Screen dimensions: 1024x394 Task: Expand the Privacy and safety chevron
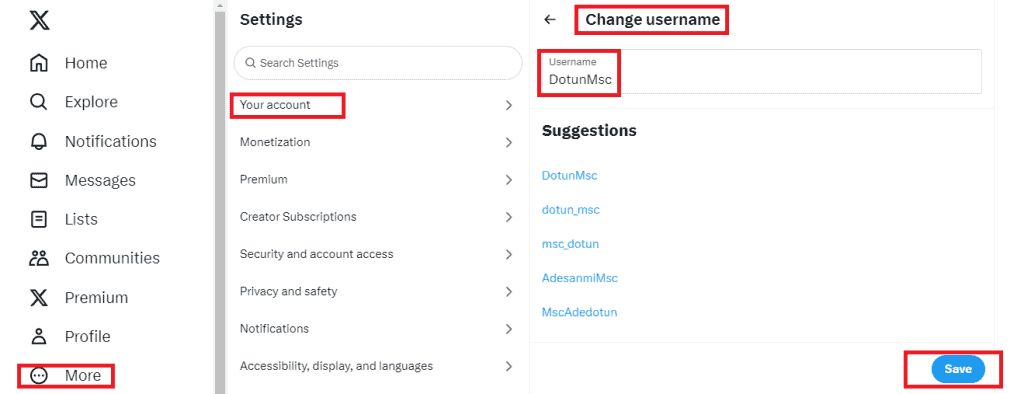(x=509, y=291)
